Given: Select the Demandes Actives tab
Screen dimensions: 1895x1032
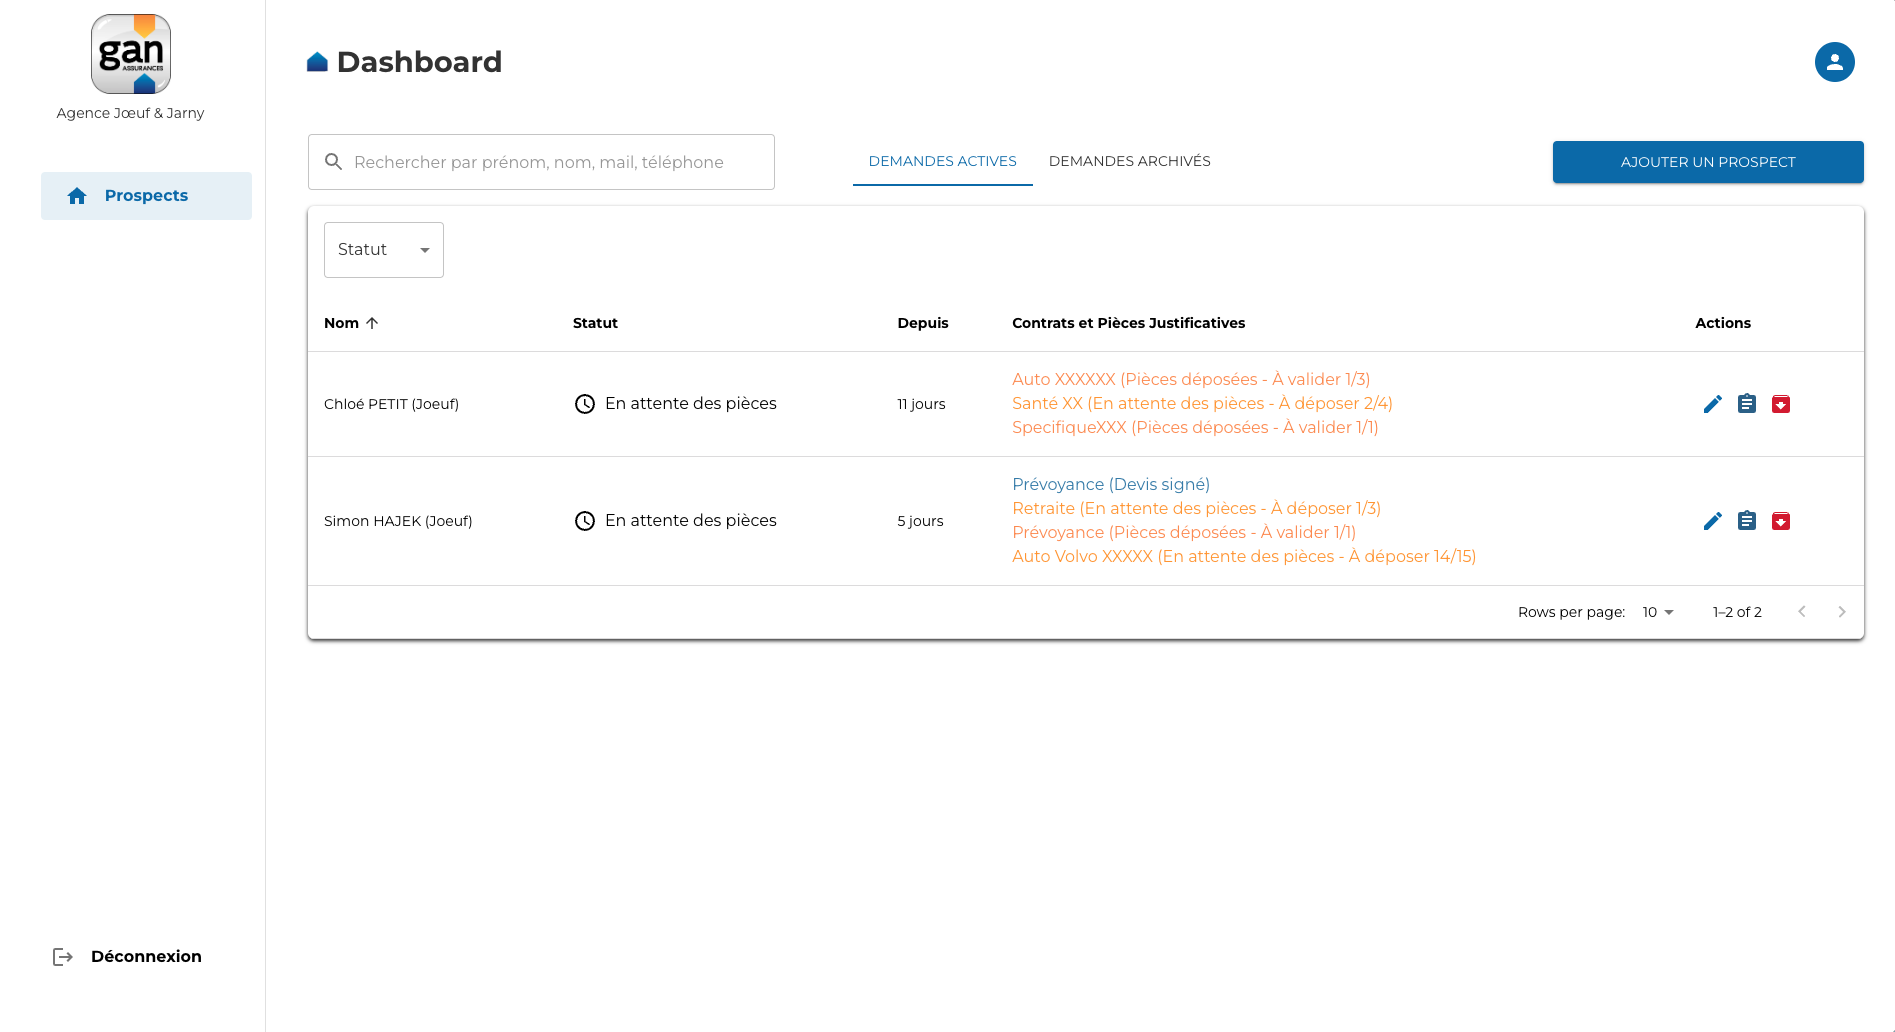Looking at the screenshot, I should (x=942, y=161).
